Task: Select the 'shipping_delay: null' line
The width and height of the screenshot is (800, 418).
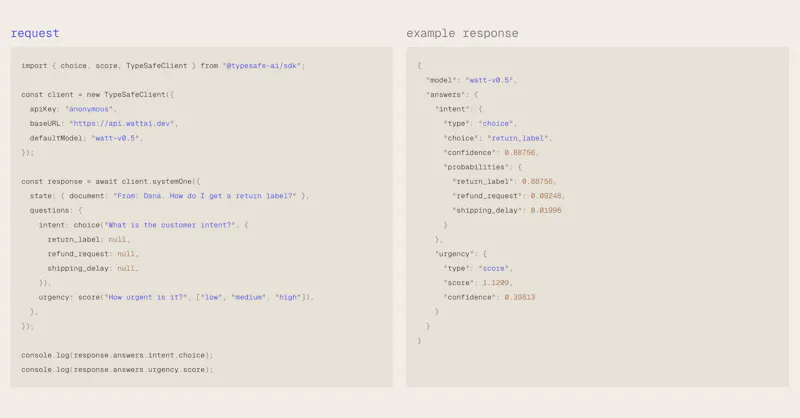Action: [93, 268]
